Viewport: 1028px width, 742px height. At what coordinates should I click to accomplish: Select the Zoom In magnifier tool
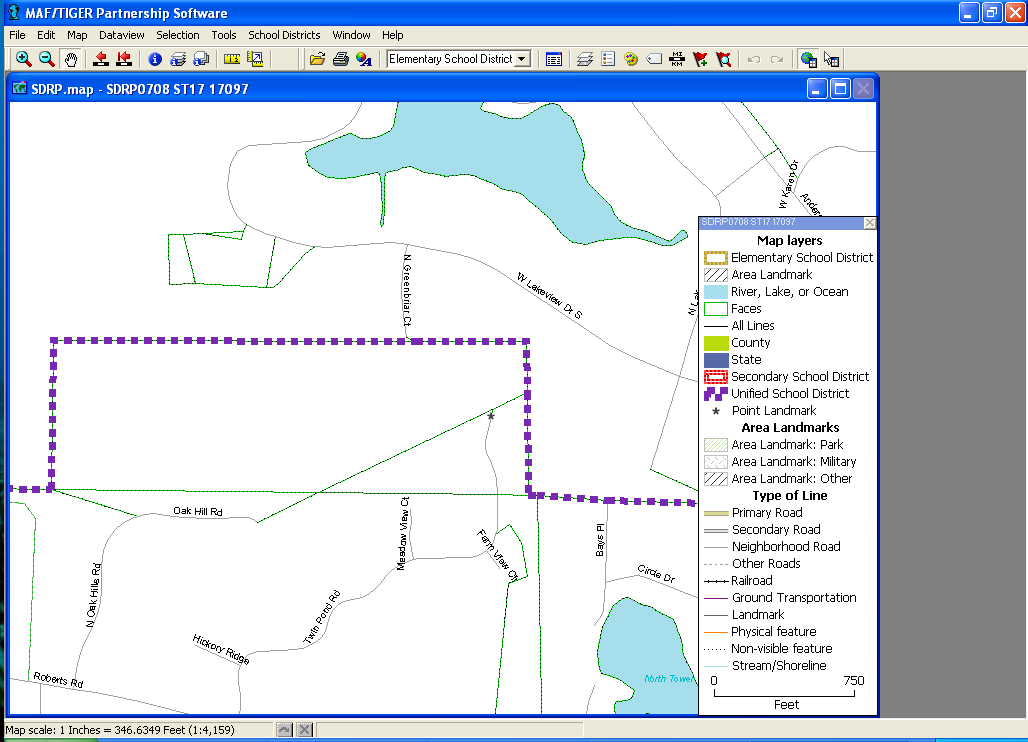[x=23, y=59]
